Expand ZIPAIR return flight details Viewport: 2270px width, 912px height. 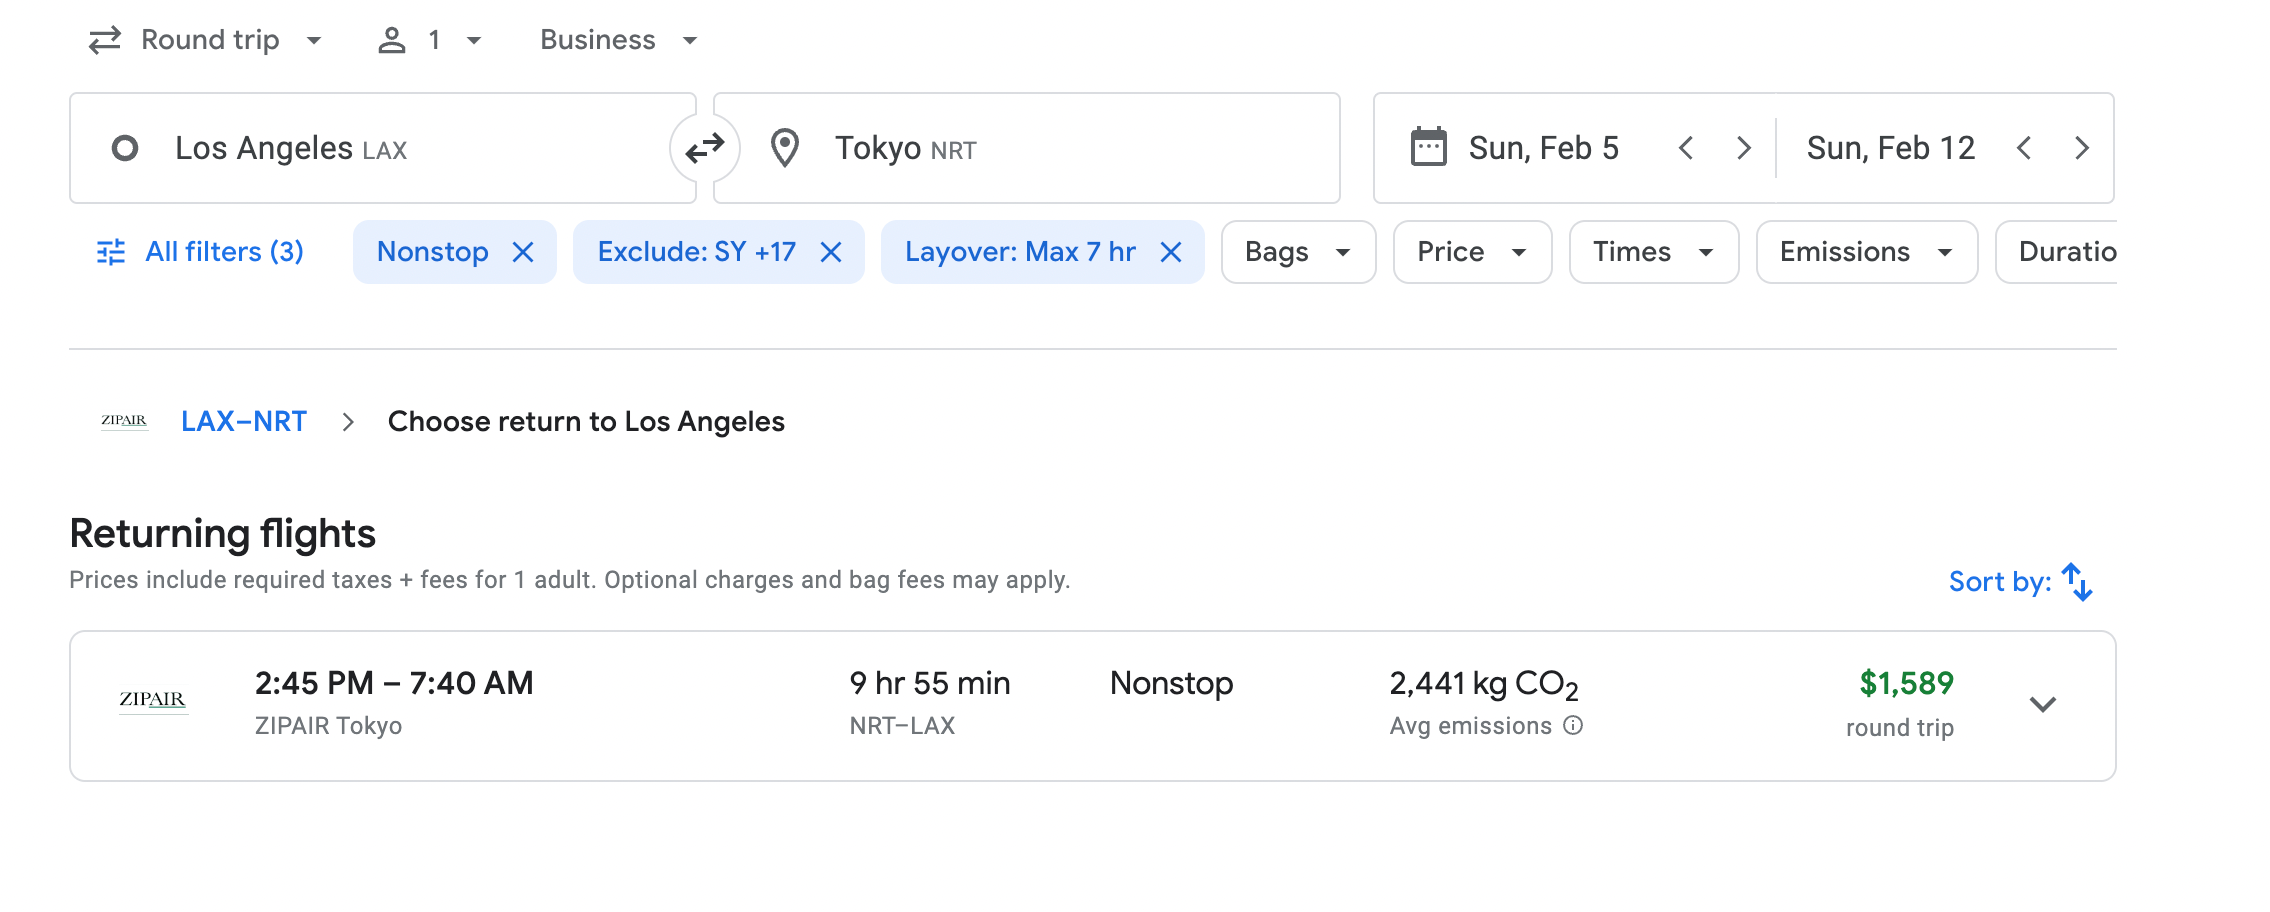pyautogui.click(x=2042, y=704)
